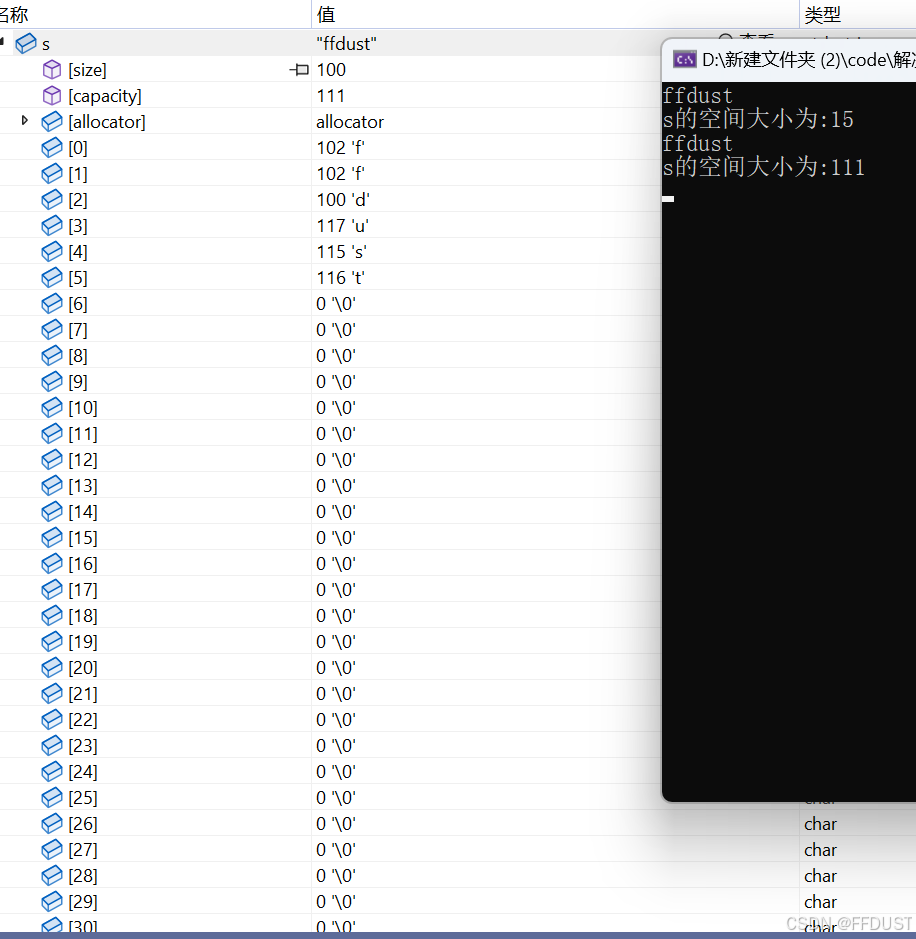916x939 pixels.
Task: Select the [25] row name
Action: pyautogui.click(x=83, y=798)
